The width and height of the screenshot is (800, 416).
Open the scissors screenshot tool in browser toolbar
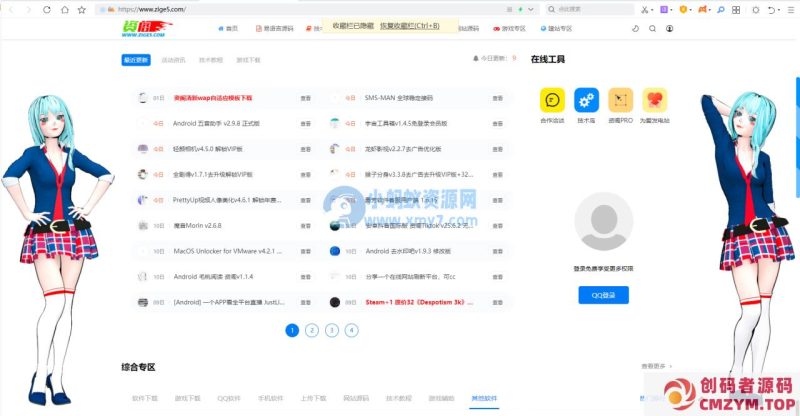click(645, 10)
